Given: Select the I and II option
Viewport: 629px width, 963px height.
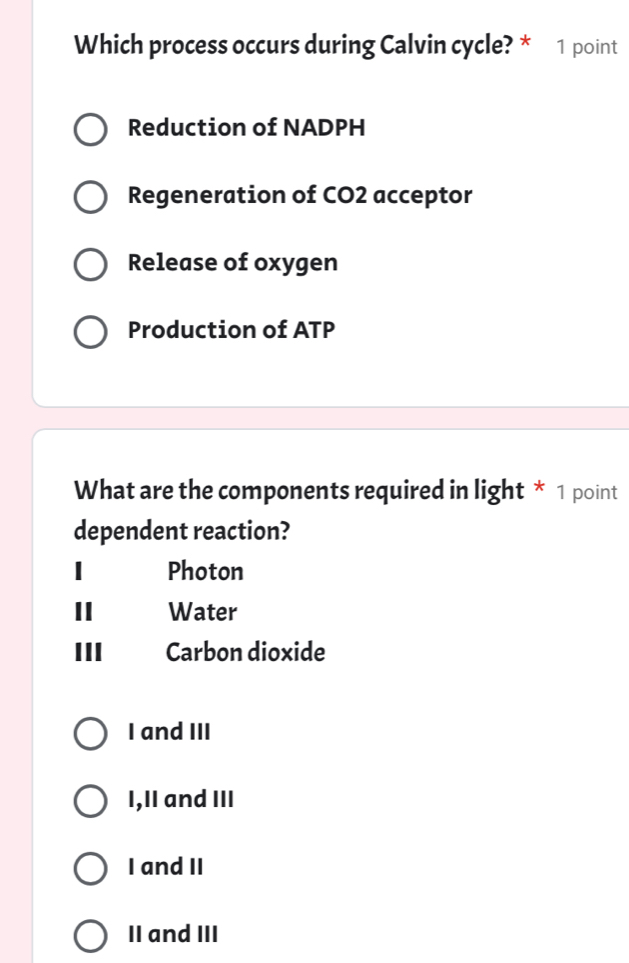Looking at the screenshot, I should [89, 868].
